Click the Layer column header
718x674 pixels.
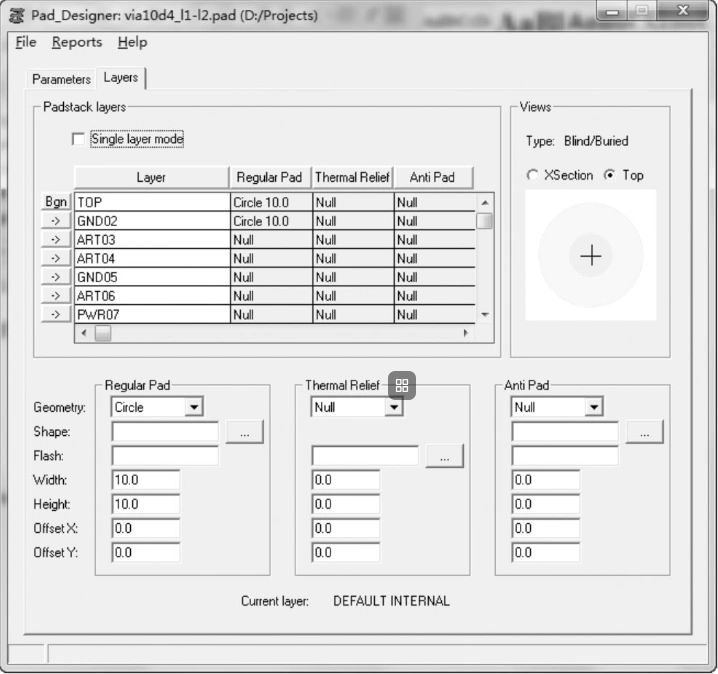point(152,177)
